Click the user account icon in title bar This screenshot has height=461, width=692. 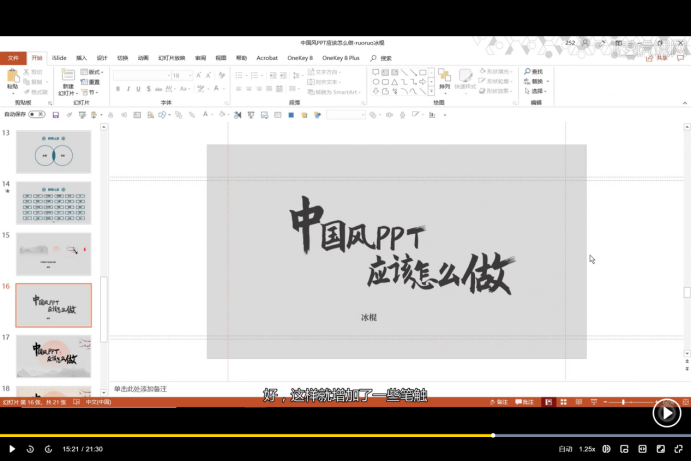click(x=585, y=43)
